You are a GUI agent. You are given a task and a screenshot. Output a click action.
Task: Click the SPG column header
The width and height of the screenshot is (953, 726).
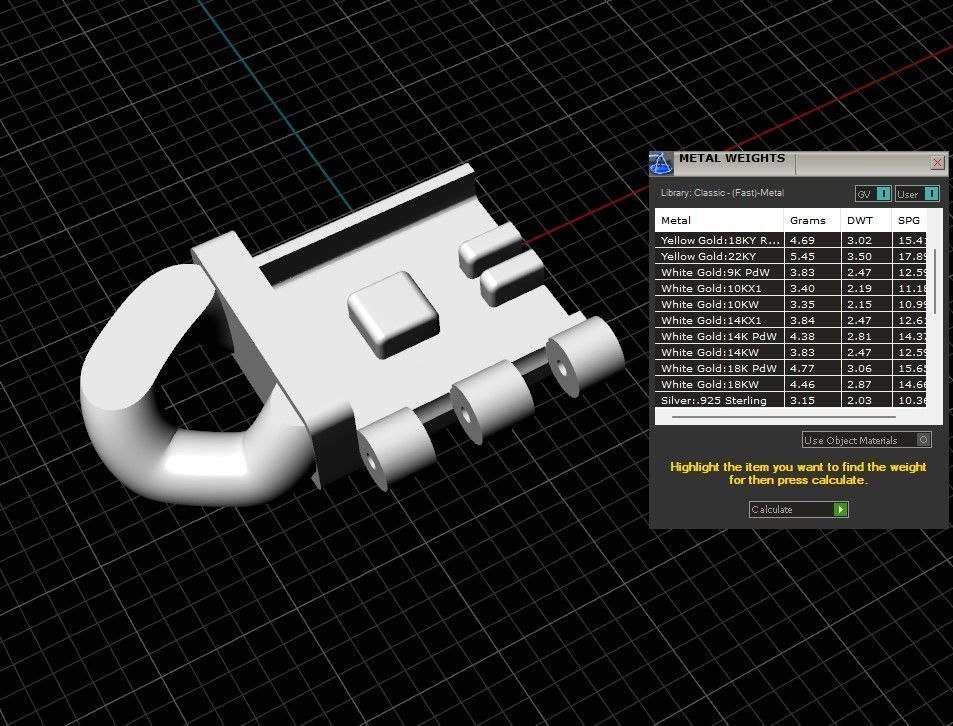(x=909, y=221)
